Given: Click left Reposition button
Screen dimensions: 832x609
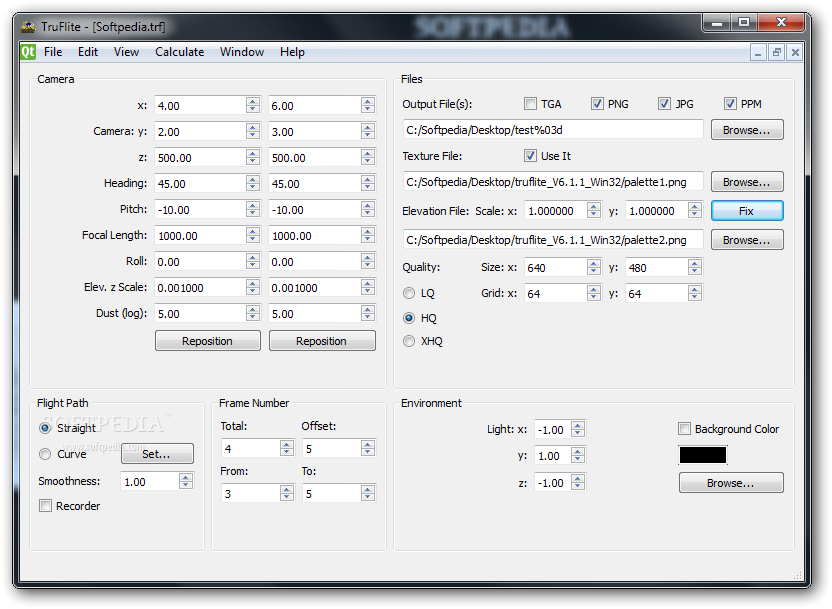Looking at the screenshot, I should [208, 341].
